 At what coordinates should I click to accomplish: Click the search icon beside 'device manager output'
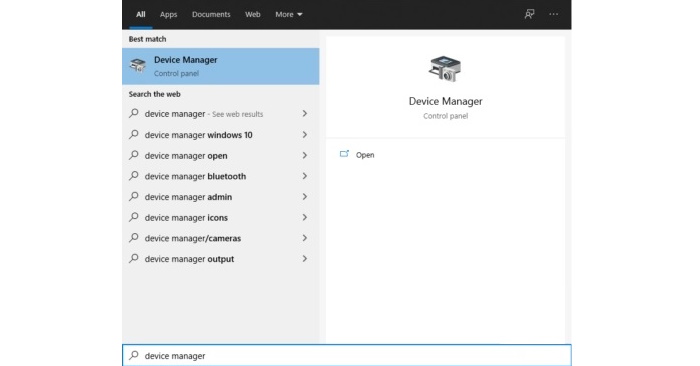[x=133, y=258]
